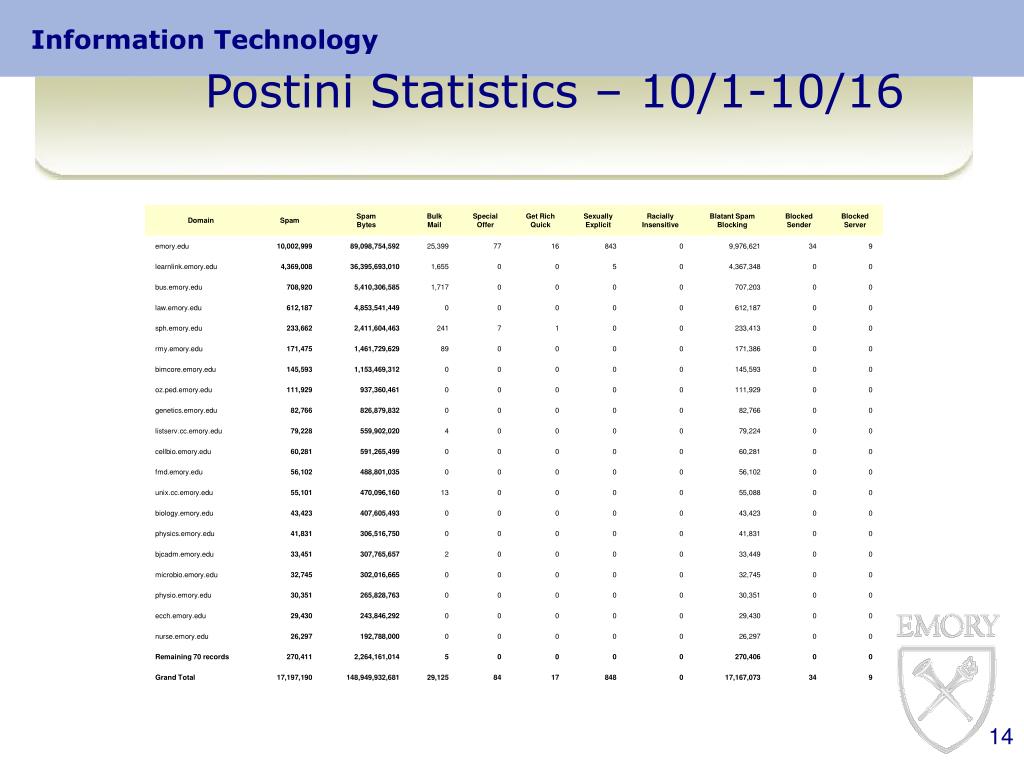The image size is (1024, 768).
Task: Click the 'listserv.cc.emory.edu' domain cell
Action: click(x=189, y=431)
